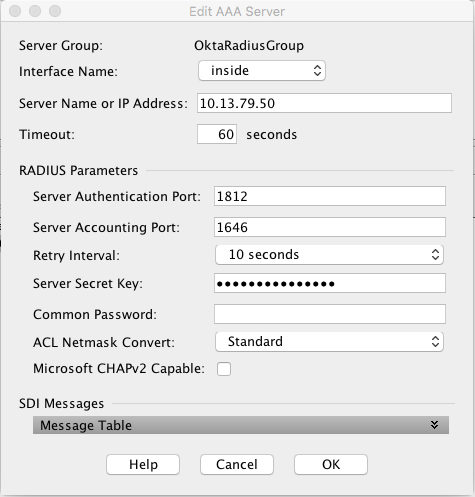Click the Timeout seconds field
475x497 pixels.
(217, 134)
